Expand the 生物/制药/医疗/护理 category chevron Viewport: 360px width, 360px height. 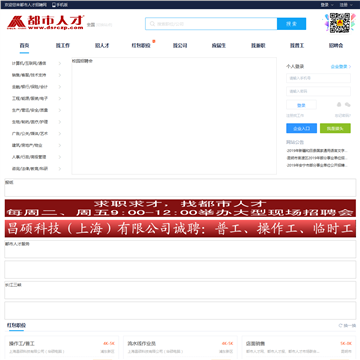click(x=60, y=122)
